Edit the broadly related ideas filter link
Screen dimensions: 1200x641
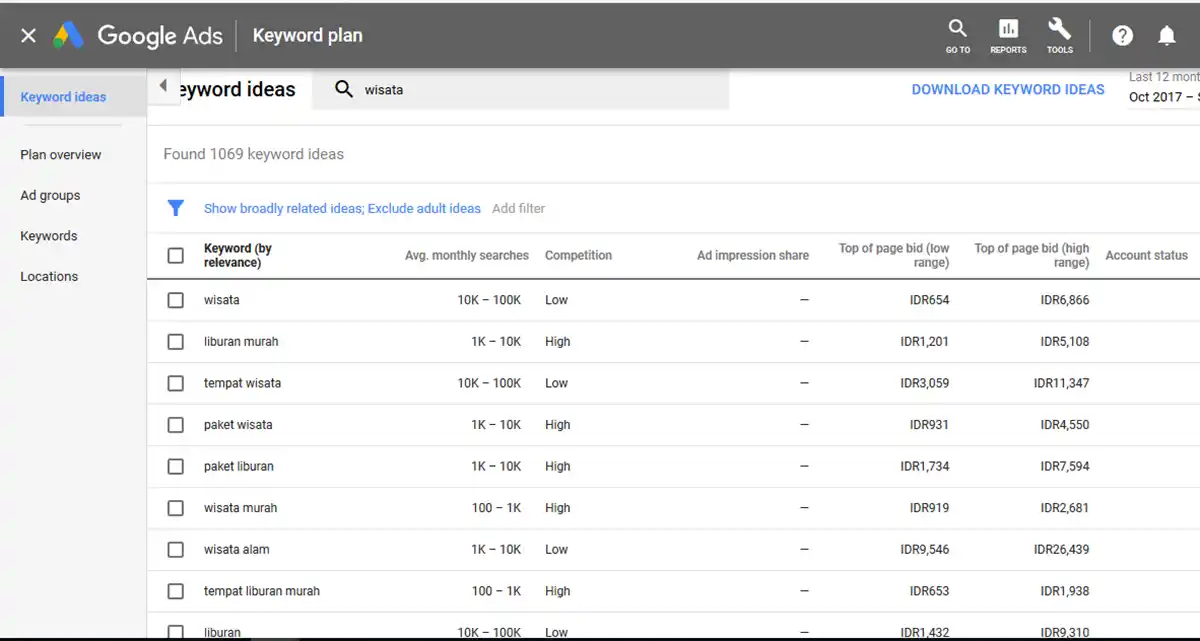pos(341,208)
